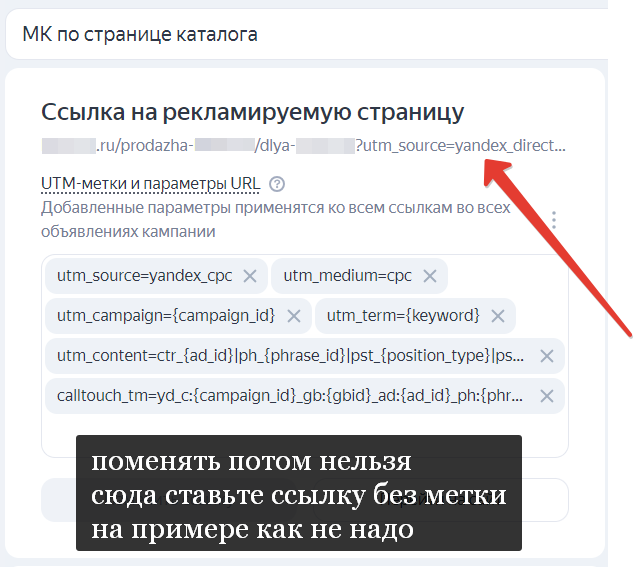Select the utm_content=ctr_{ad_id} chip text
634x567 pixels.
point(290,355)
